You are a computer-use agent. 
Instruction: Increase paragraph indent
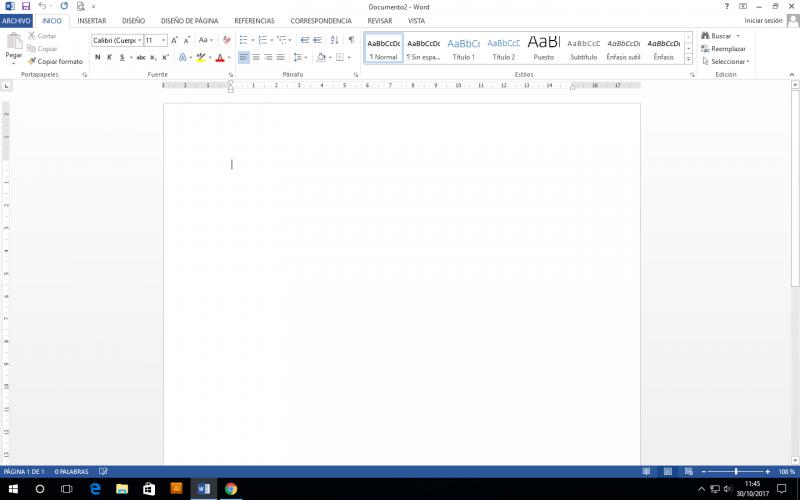coord(317,40)
